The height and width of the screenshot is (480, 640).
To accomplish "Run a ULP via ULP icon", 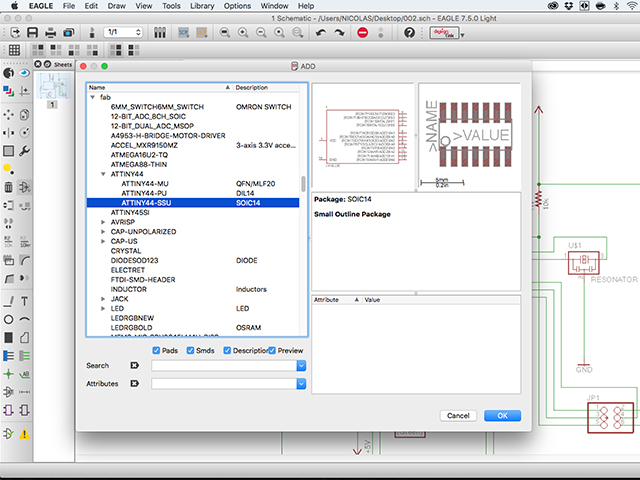I will point(202,33).
